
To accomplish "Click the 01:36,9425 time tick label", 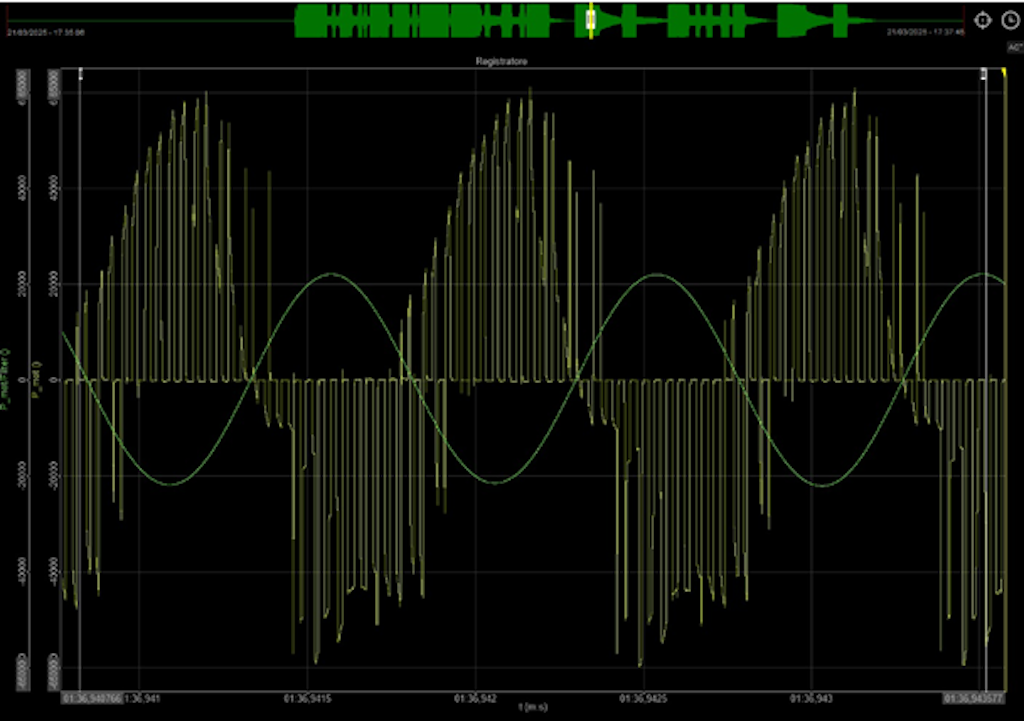I will click(643, 699).
